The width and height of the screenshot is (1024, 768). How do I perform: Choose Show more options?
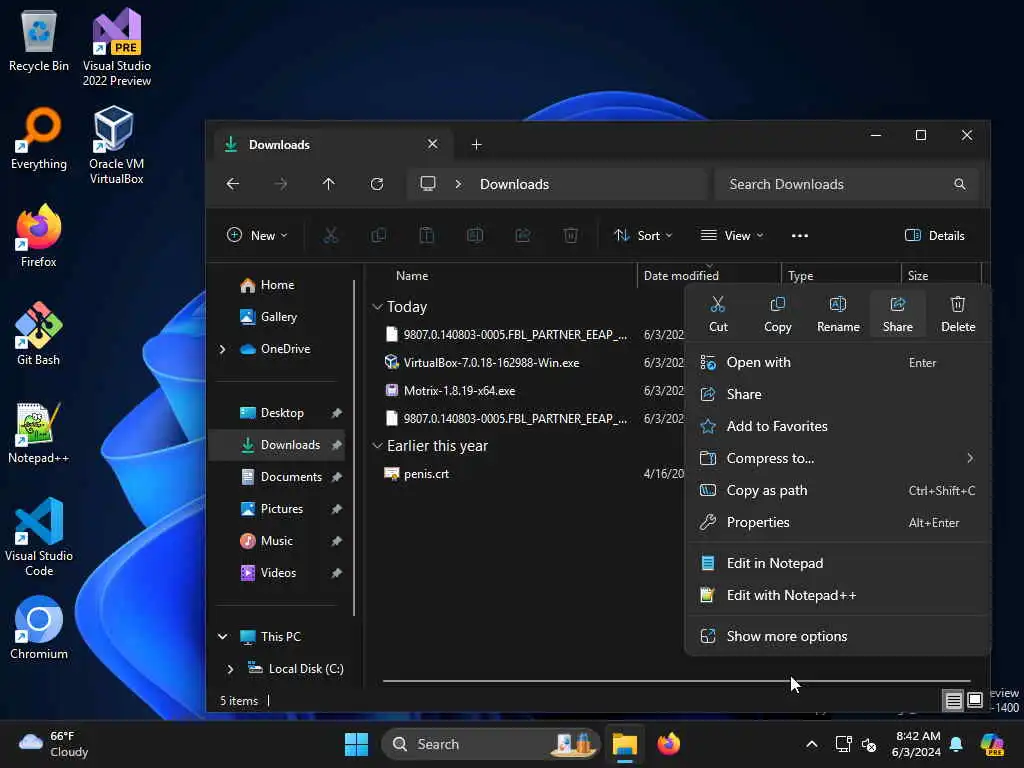(x=838, y=637)
